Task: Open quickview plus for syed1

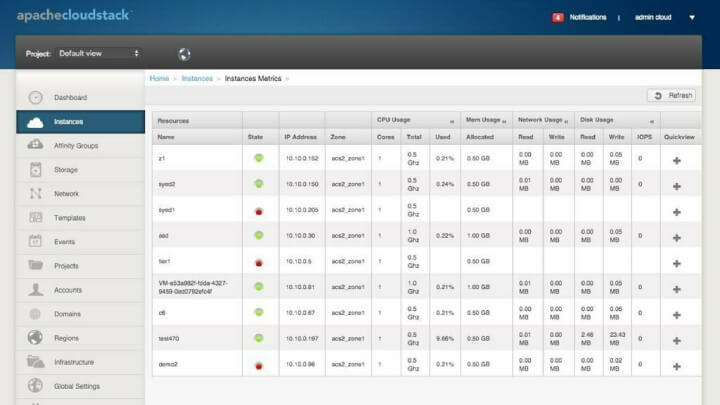Action: 676,212
